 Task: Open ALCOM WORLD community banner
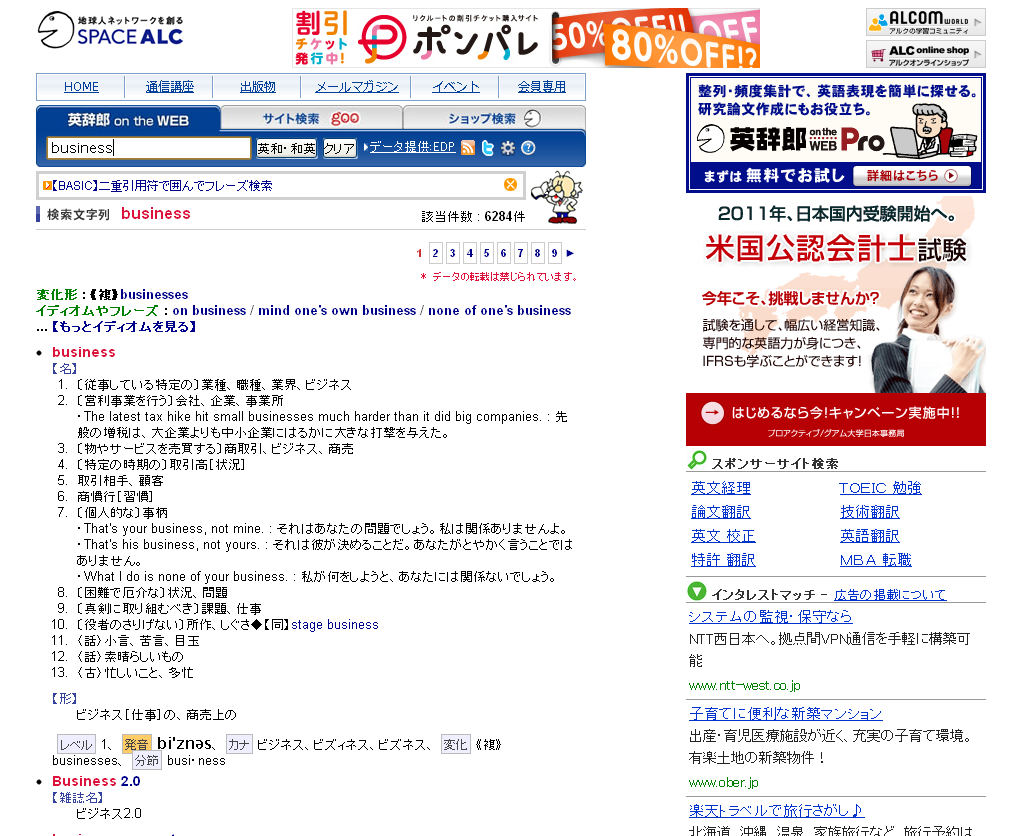(925, 22)
